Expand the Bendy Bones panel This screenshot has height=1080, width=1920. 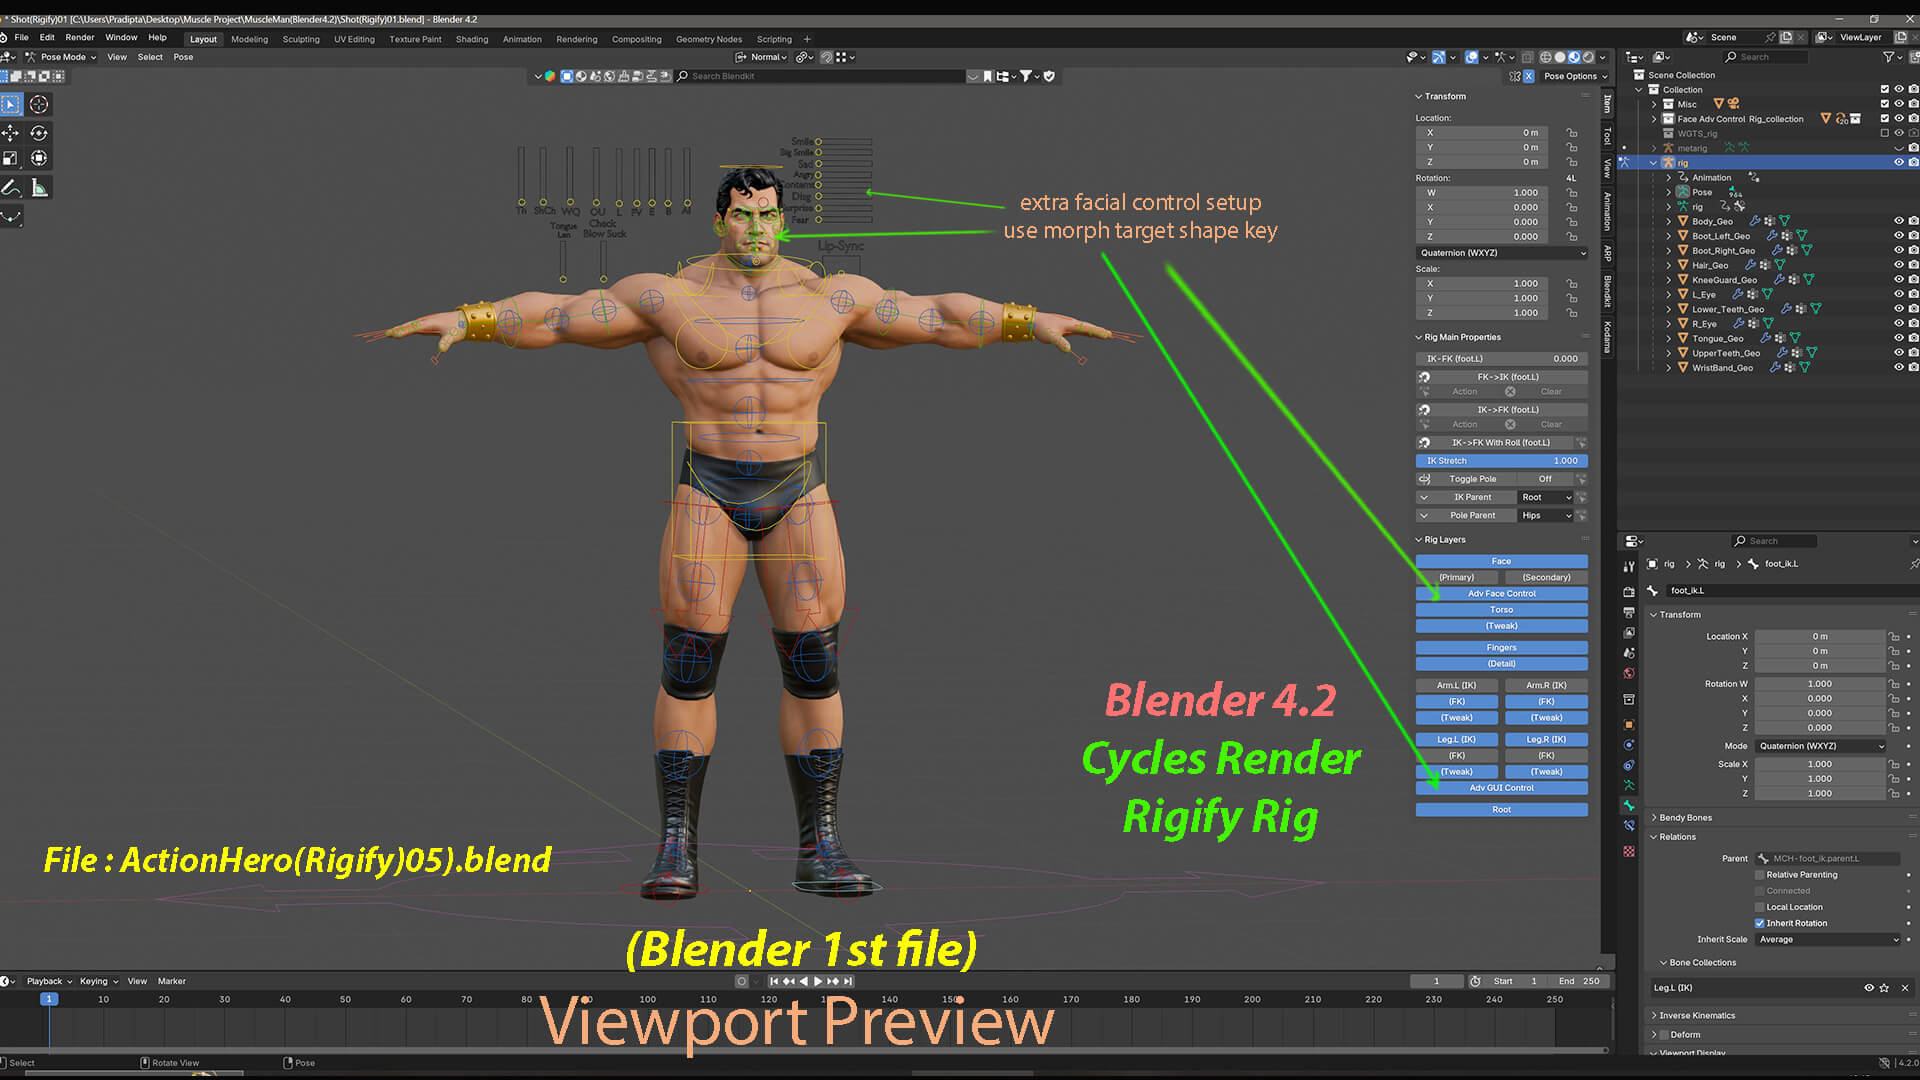(x=1685, y=818)
